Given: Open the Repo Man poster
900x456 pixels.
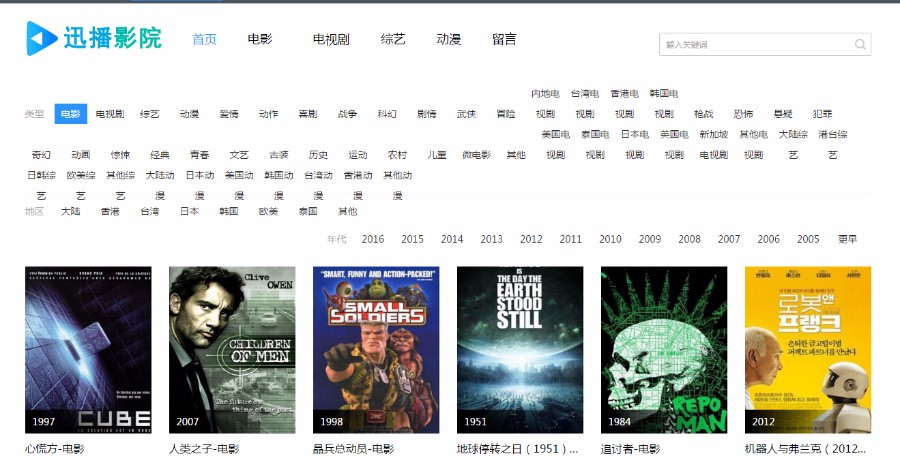Looking at the screenshot, I should click(664, 350).
